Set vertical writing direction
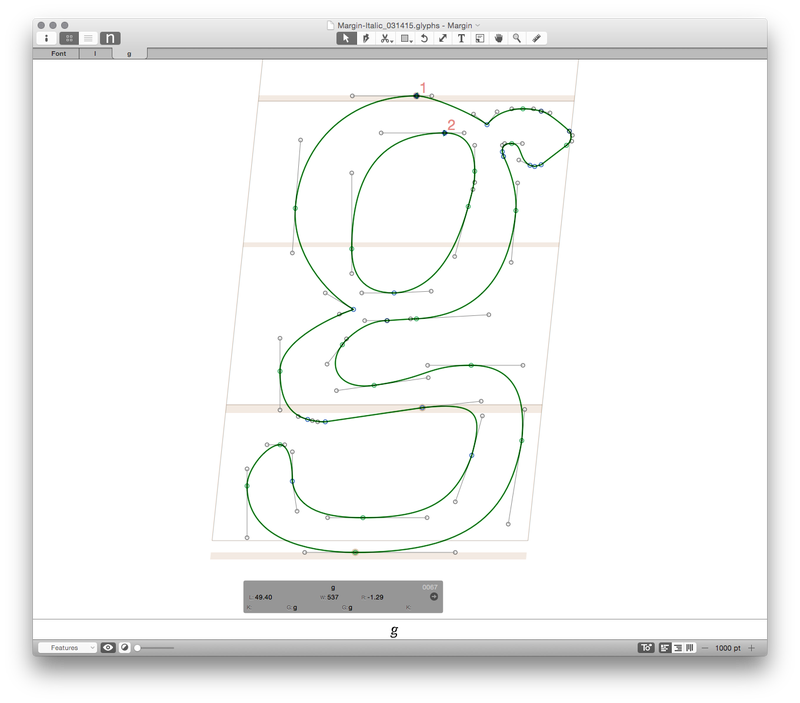800x703 pixels. click(x=690, y=647)
